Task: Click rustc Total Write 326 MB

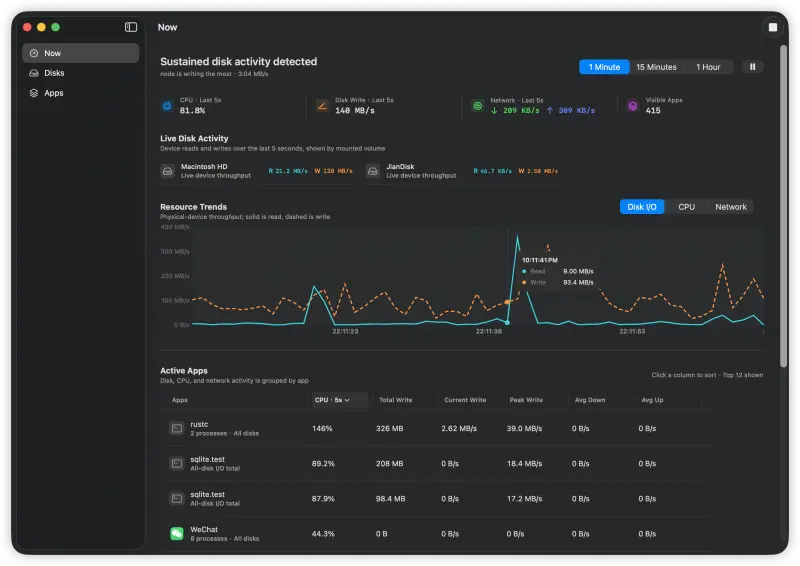Action: [x=389, y=429]
